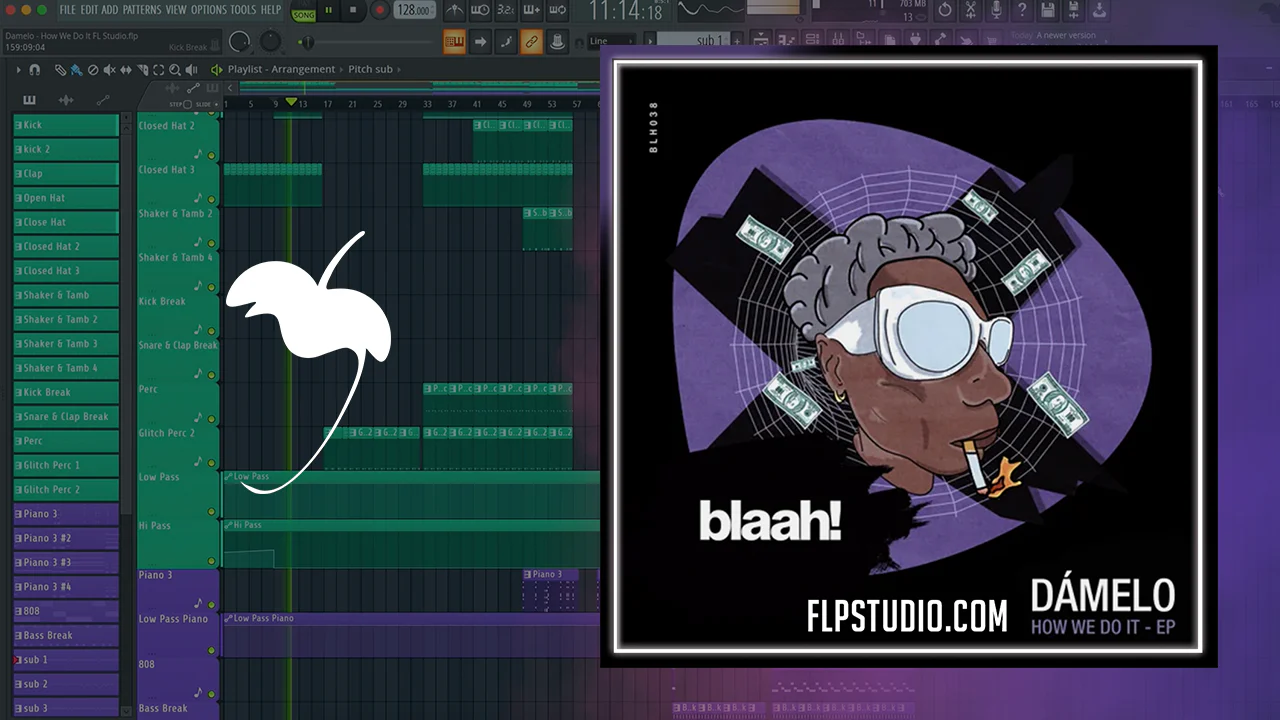This screenshot has height=720, width=1280.
Task: Toggle the metronome icon
Action: [455, 11]
